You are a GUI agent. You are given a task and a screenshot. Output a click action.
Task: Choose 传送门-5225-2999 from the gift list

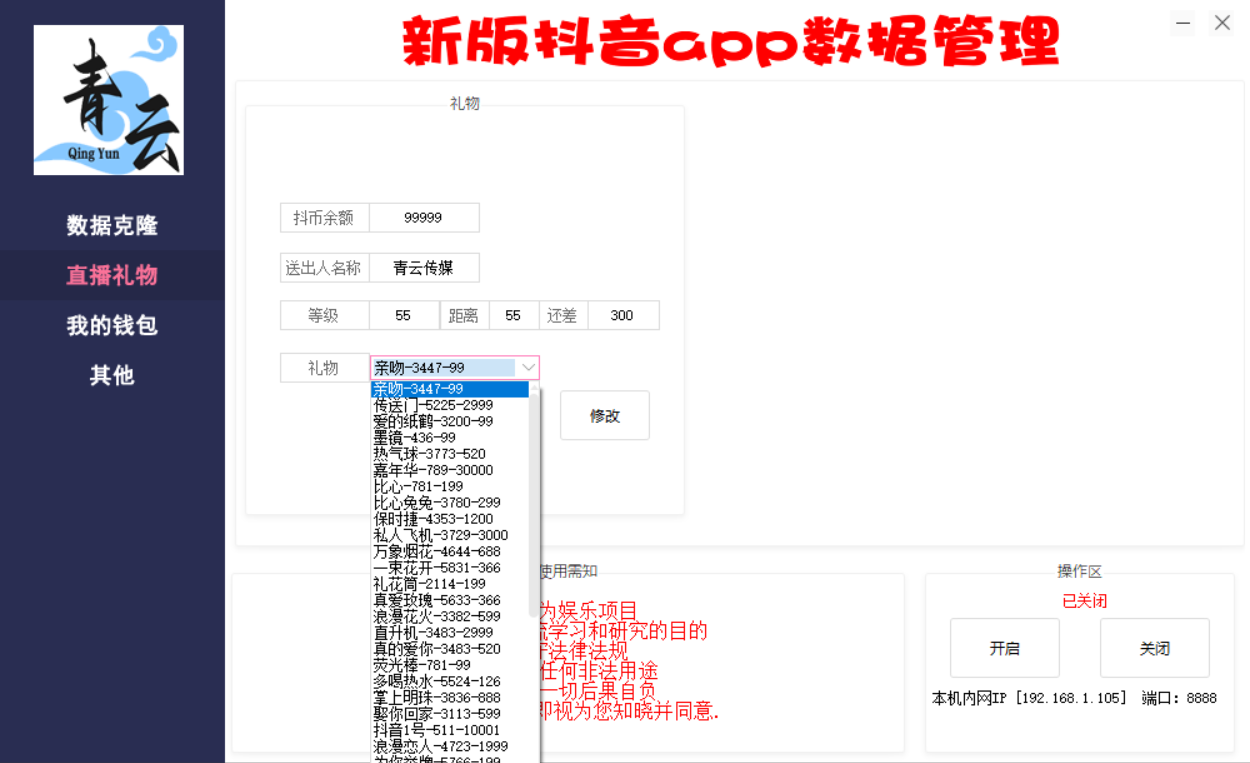point(449,405)
